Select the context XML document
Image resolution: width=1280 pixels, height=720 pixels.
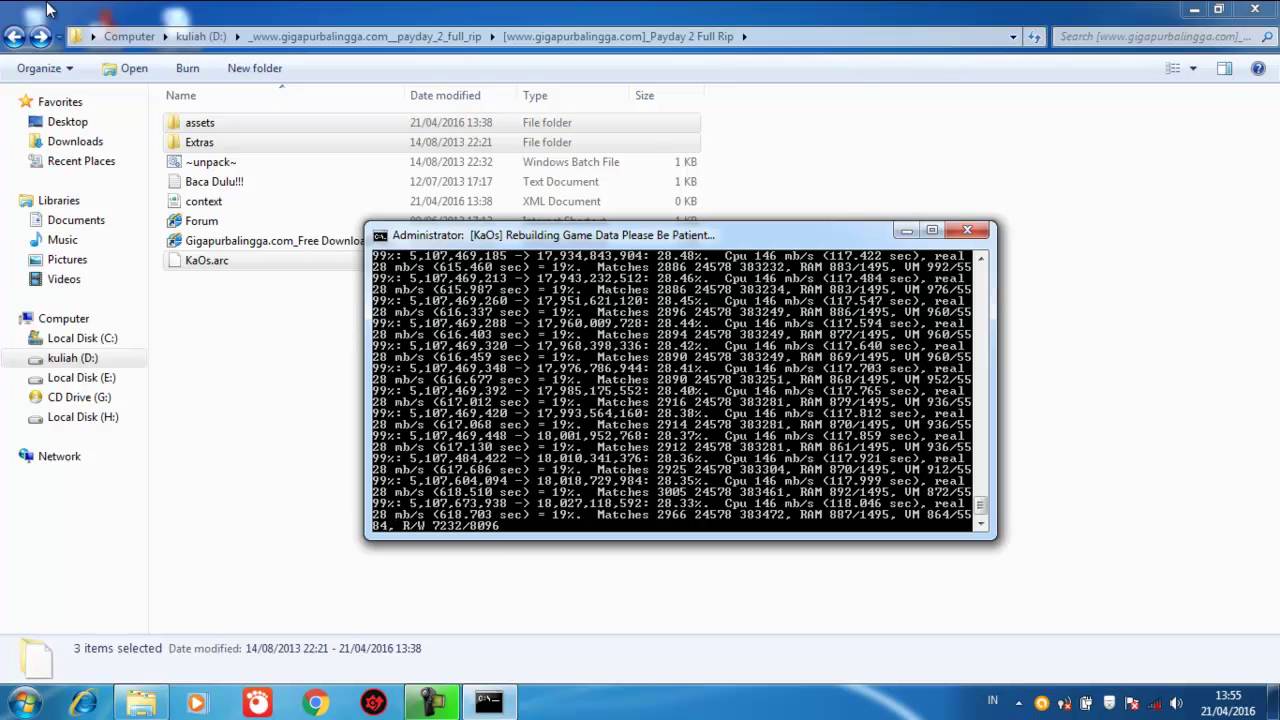pos(203,201)
